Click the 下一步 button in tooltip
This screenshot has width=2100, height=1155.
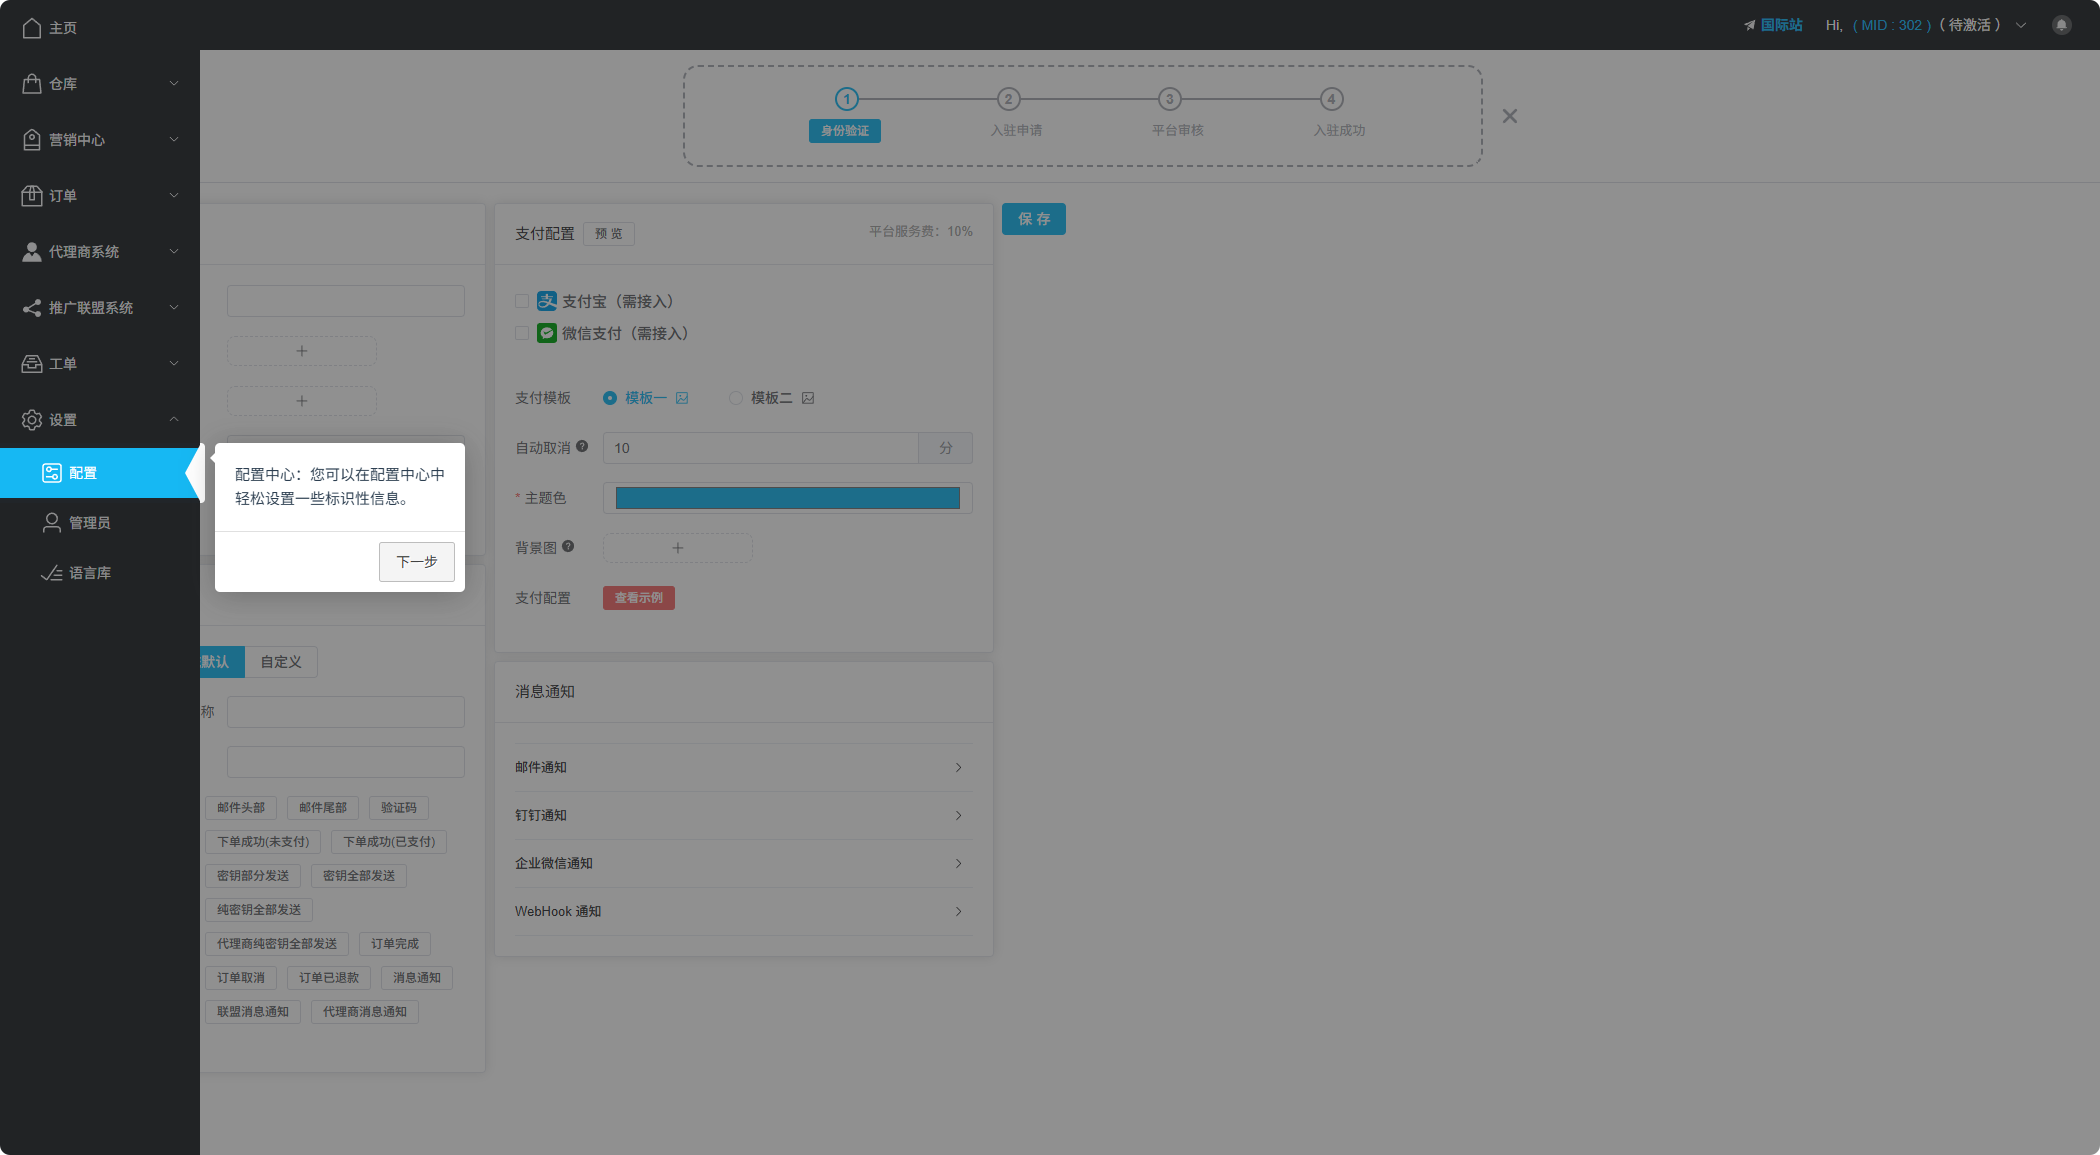[416, 562]
